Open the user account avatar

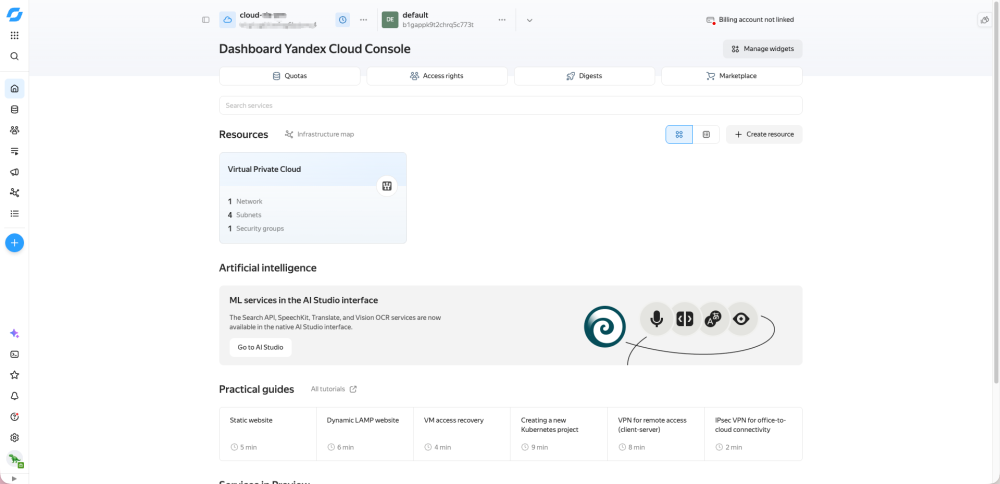15,459
